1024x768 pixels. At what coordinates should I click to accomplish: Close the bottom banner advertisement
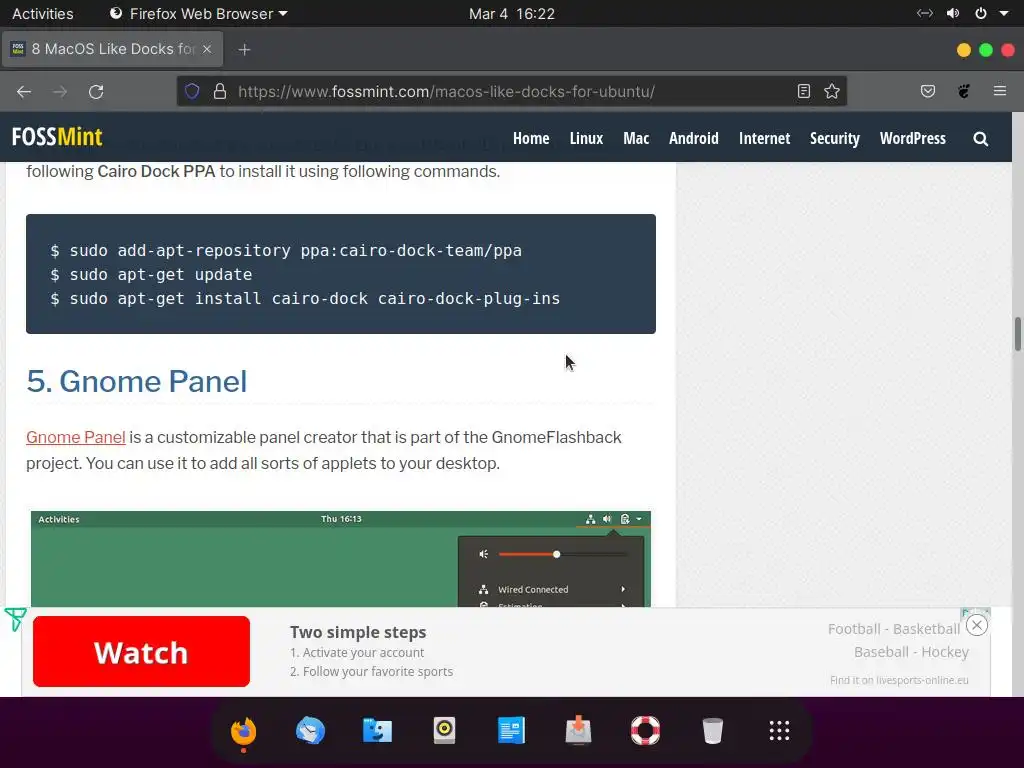click(x=977, y=626)
